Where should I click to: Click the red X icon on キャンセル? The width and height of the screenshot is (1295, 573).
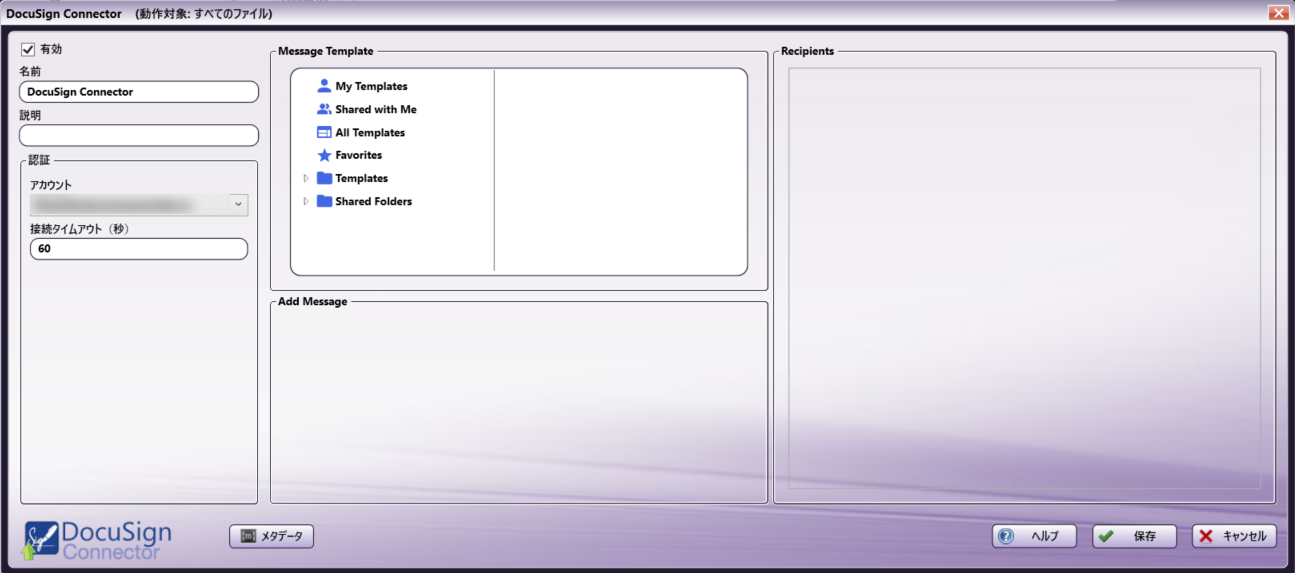coord(1206,536)
